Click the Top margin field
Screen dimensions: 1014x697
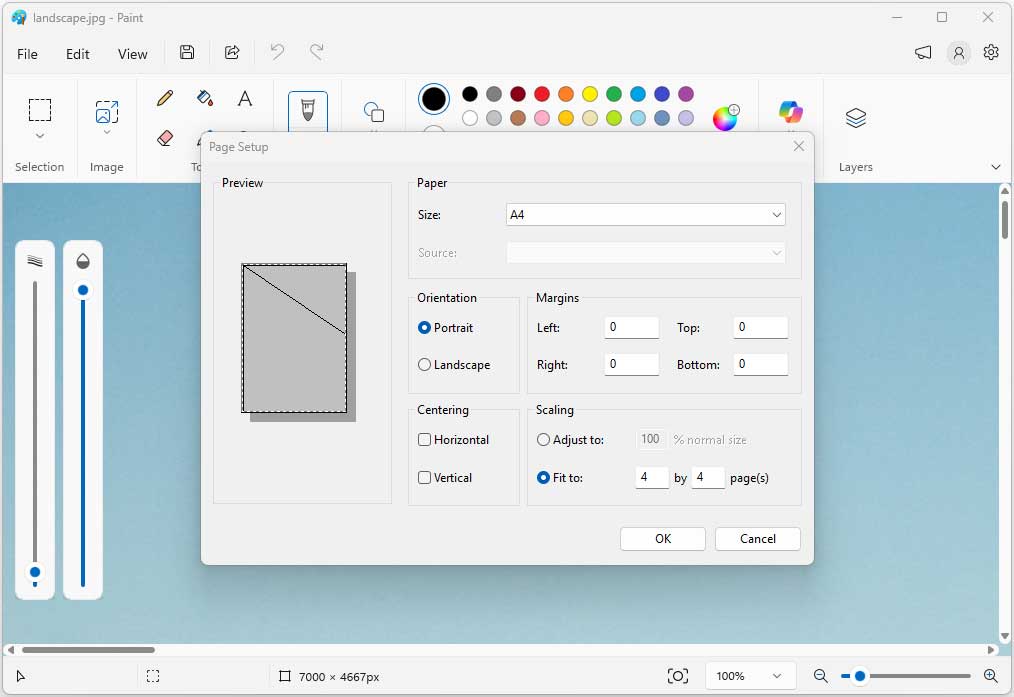pos(760,327)
